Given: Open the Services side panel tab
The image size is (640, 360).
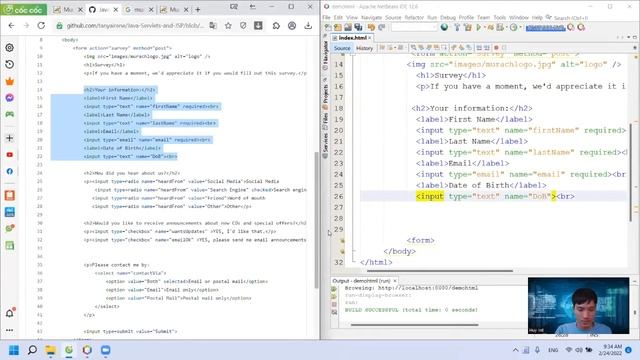Looking at the screenshot, I should 325,145.
